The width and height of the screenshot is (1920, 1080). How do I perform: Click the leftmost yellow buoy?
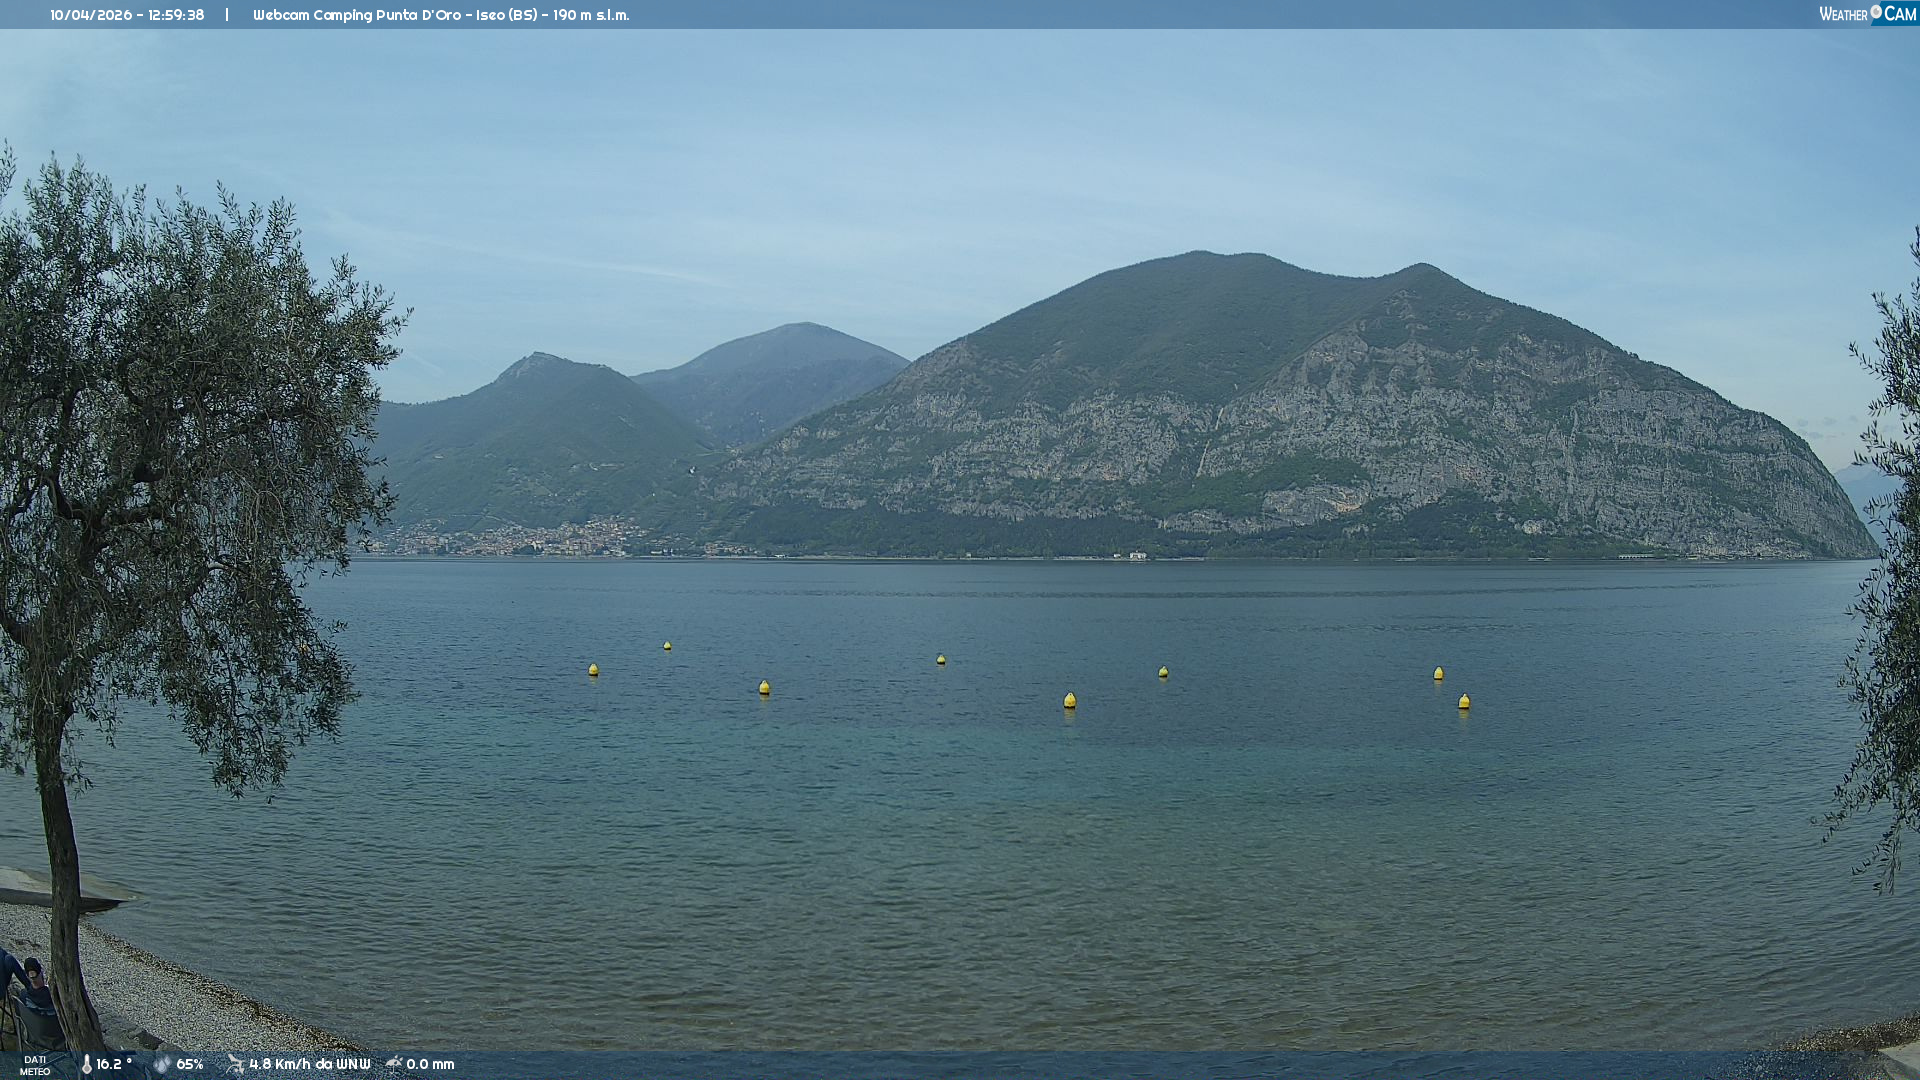[593, 670]
